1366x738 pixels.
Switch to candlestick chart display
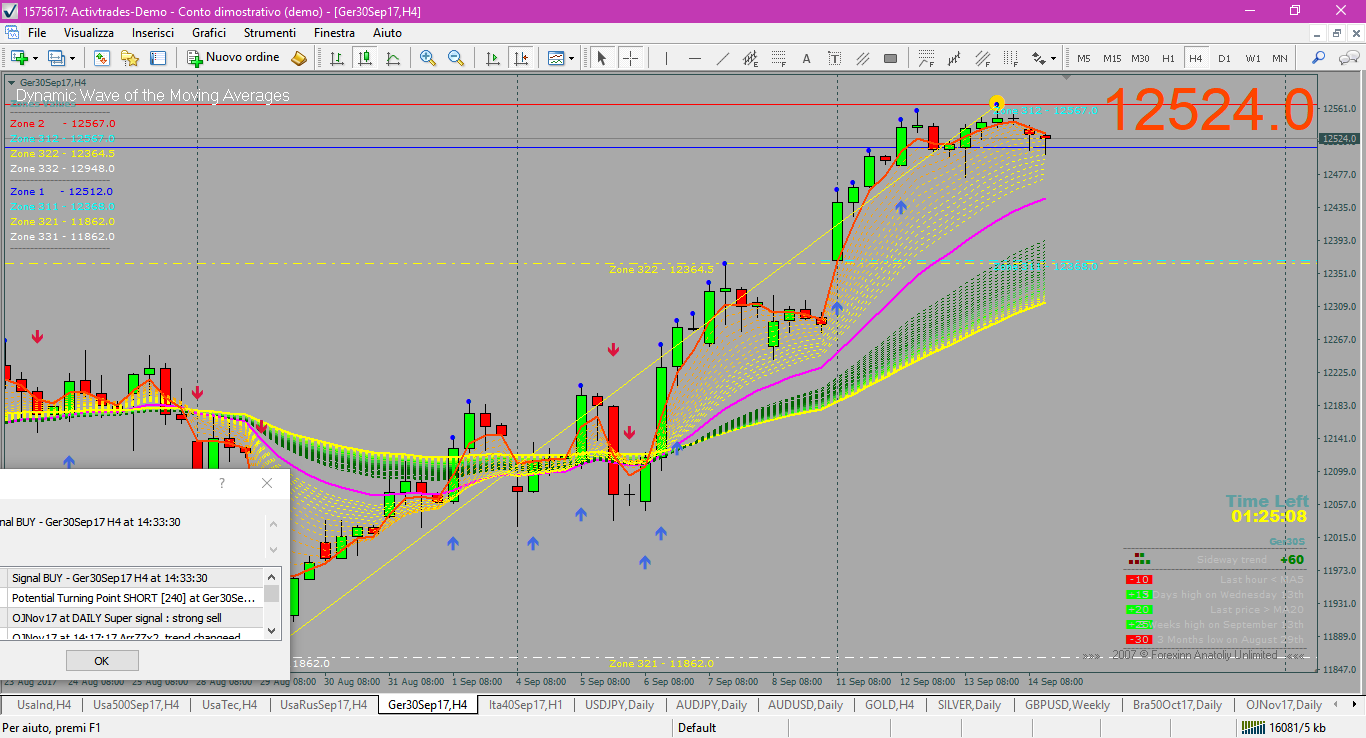[365, 58]
